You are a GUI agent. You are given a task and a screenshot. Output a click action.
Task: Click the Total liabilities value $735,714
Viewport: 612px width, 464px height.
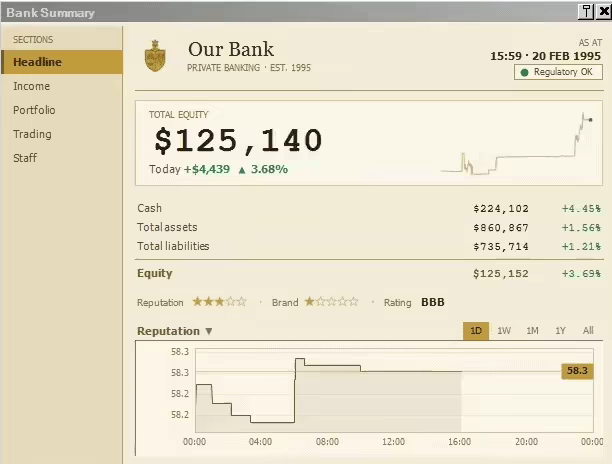coord(501,247)
